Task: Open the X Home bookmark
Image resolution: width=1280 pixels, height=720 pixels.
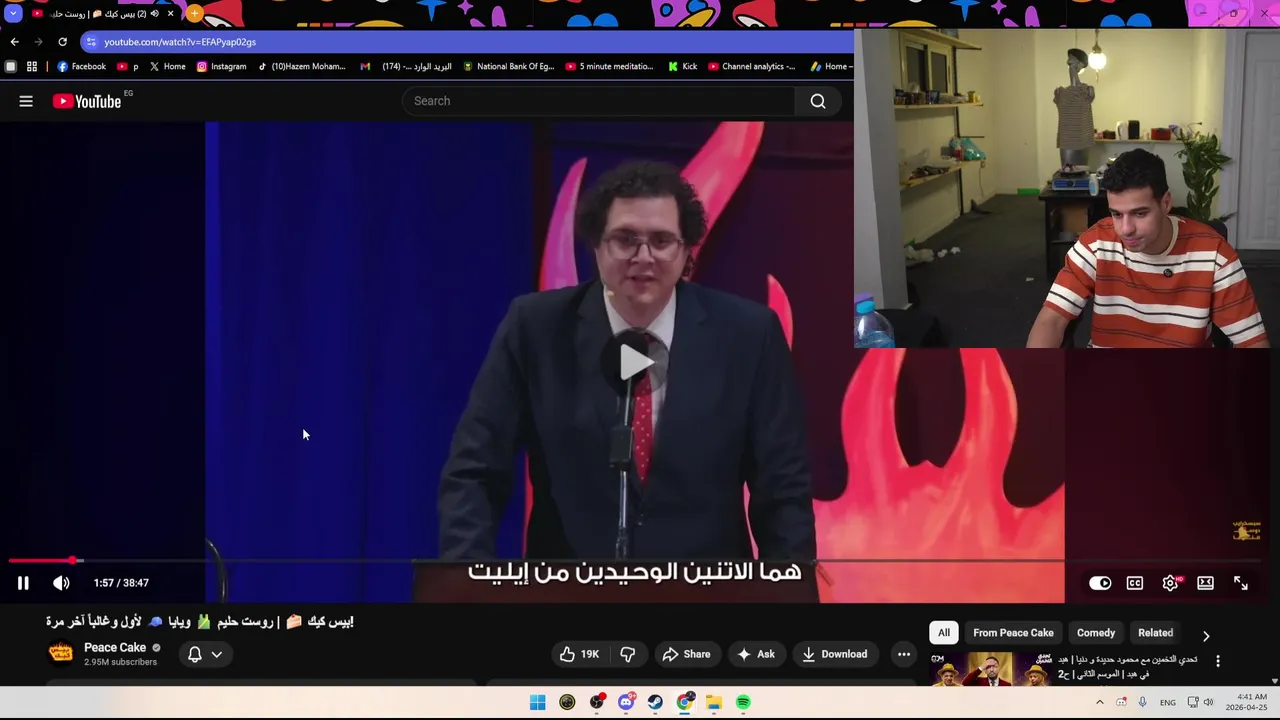Action: (x=168, y=67)
